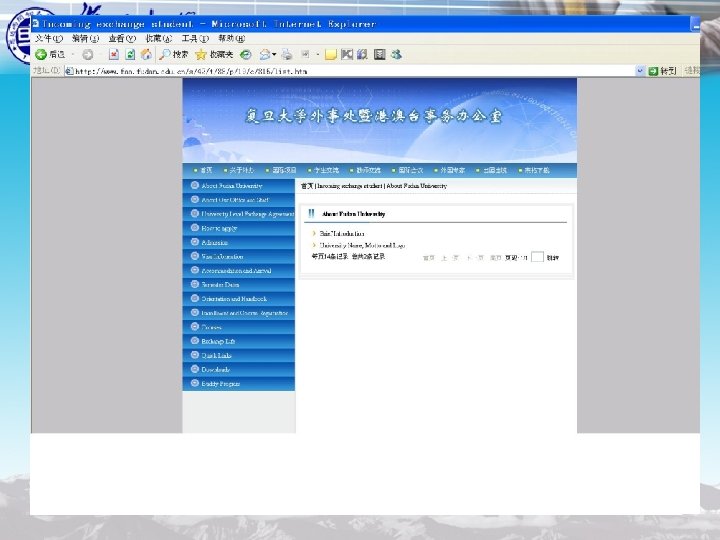This screenshot has width=720, height=540.
Task: Open Buddy Program sidebar link
Action: coord(220,384)
